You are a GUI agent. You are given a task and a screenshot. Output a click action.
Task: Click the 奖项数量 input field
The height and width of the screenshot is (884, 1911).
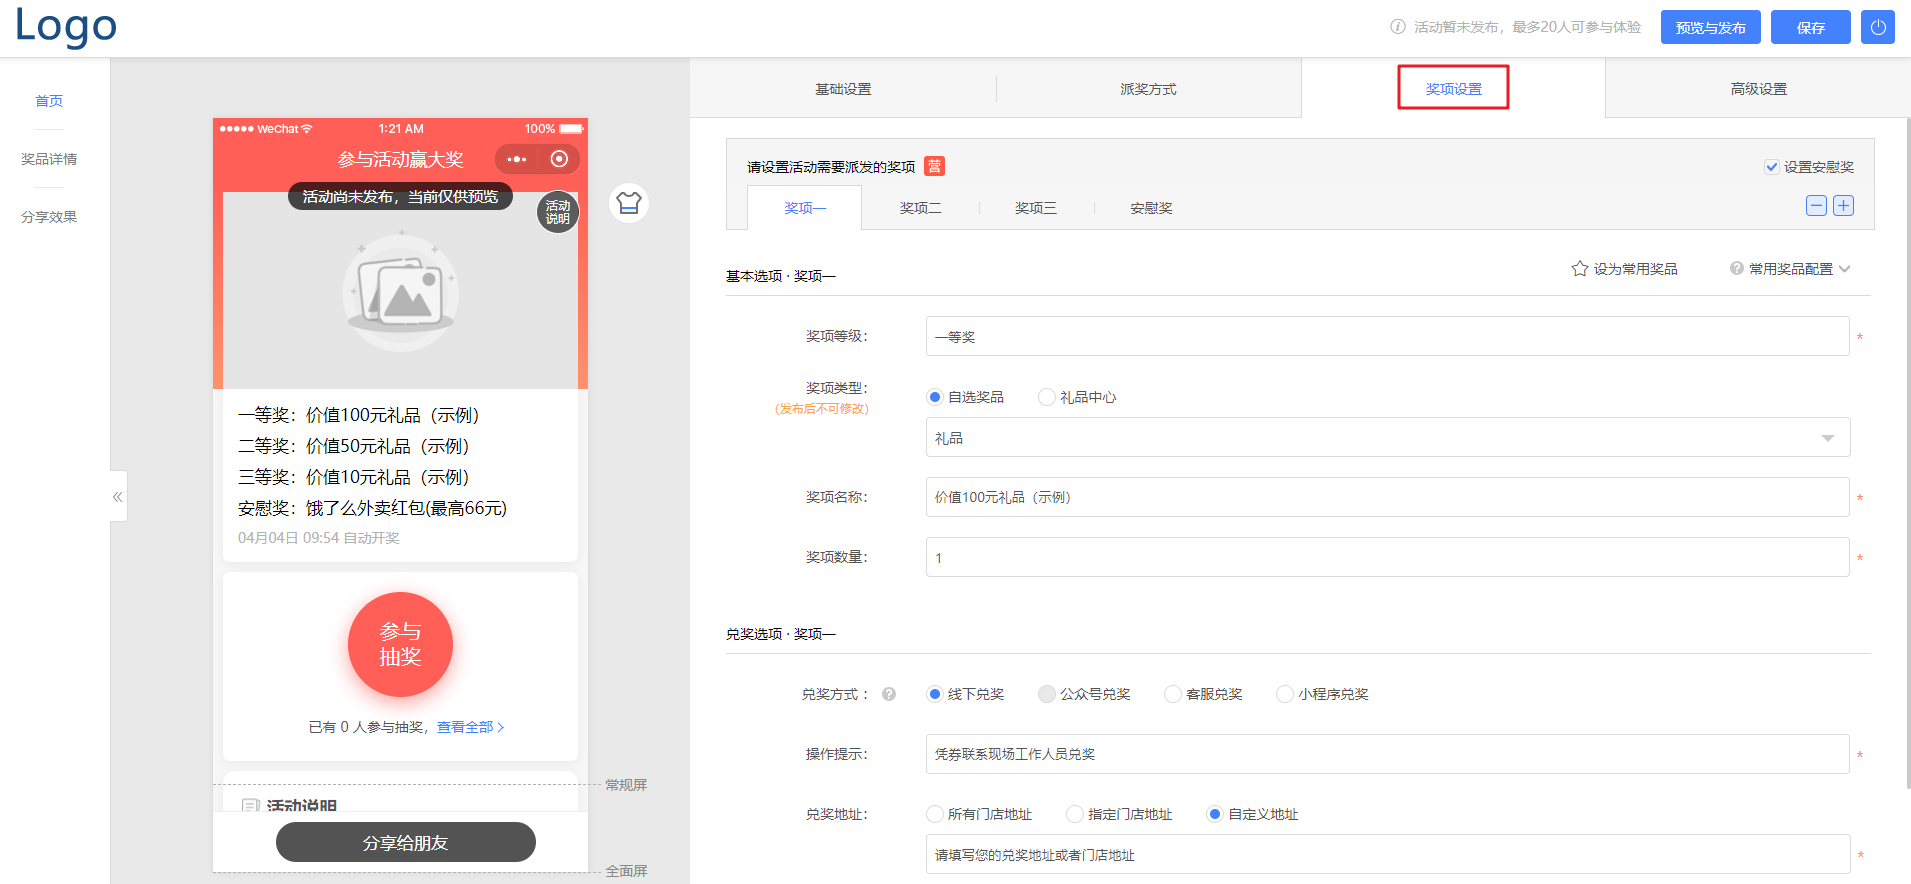(x=1388, y=557)
